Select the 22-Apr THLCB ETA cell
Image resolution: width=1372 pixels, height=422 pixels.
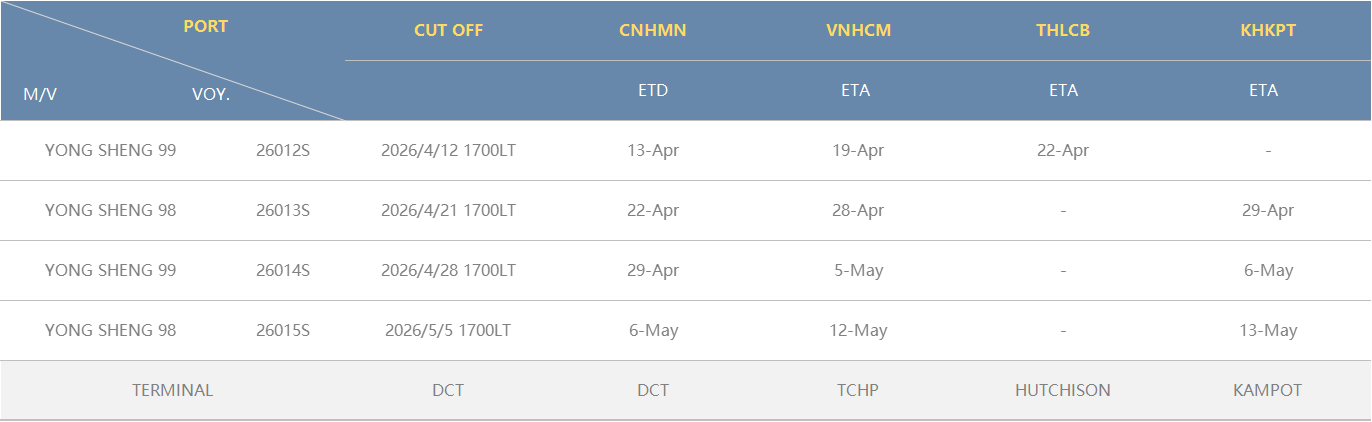(x=1062, y=151)
